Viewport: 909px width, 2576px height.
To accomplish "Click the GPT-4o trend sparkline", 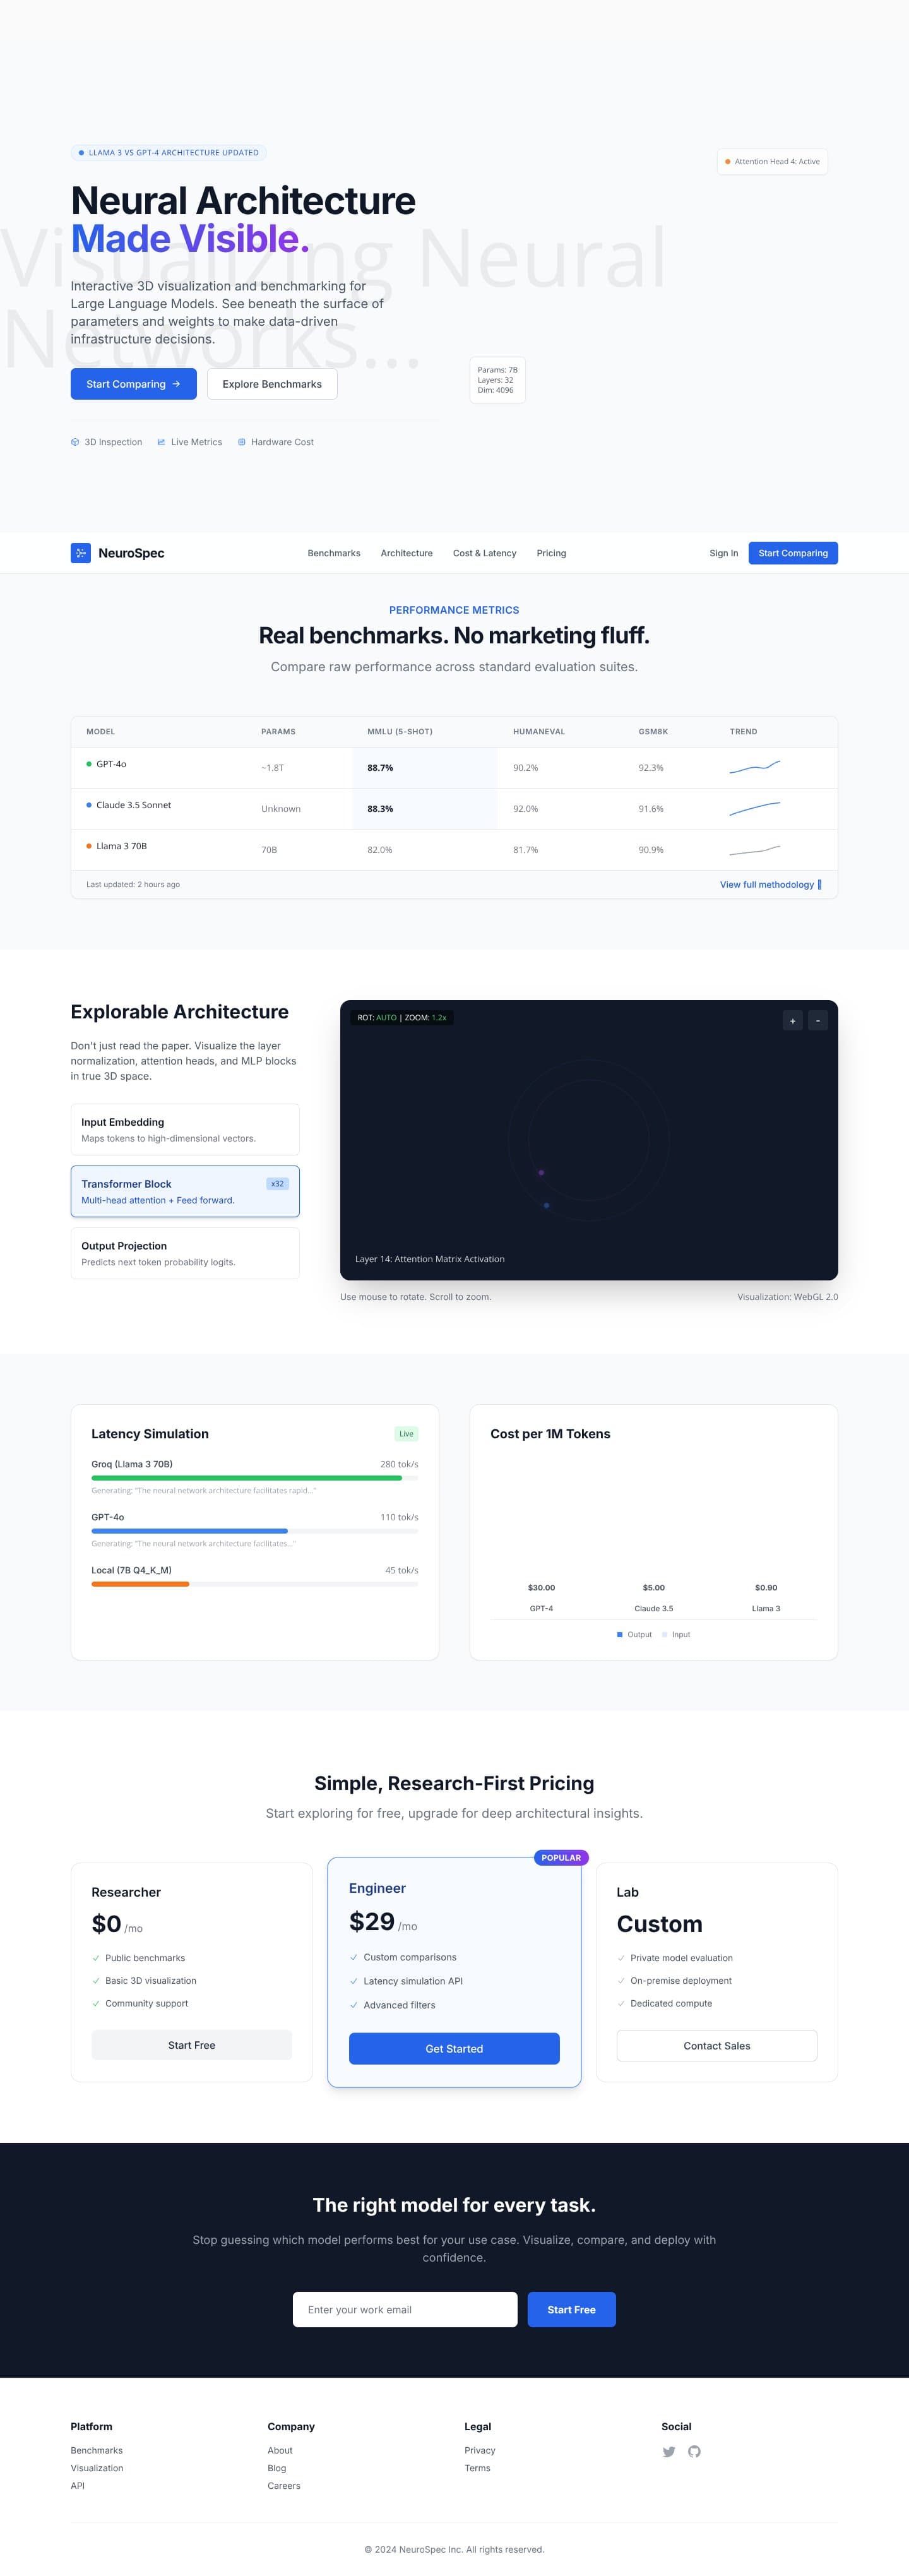I will pyautogui.click(x=755, y=767).
